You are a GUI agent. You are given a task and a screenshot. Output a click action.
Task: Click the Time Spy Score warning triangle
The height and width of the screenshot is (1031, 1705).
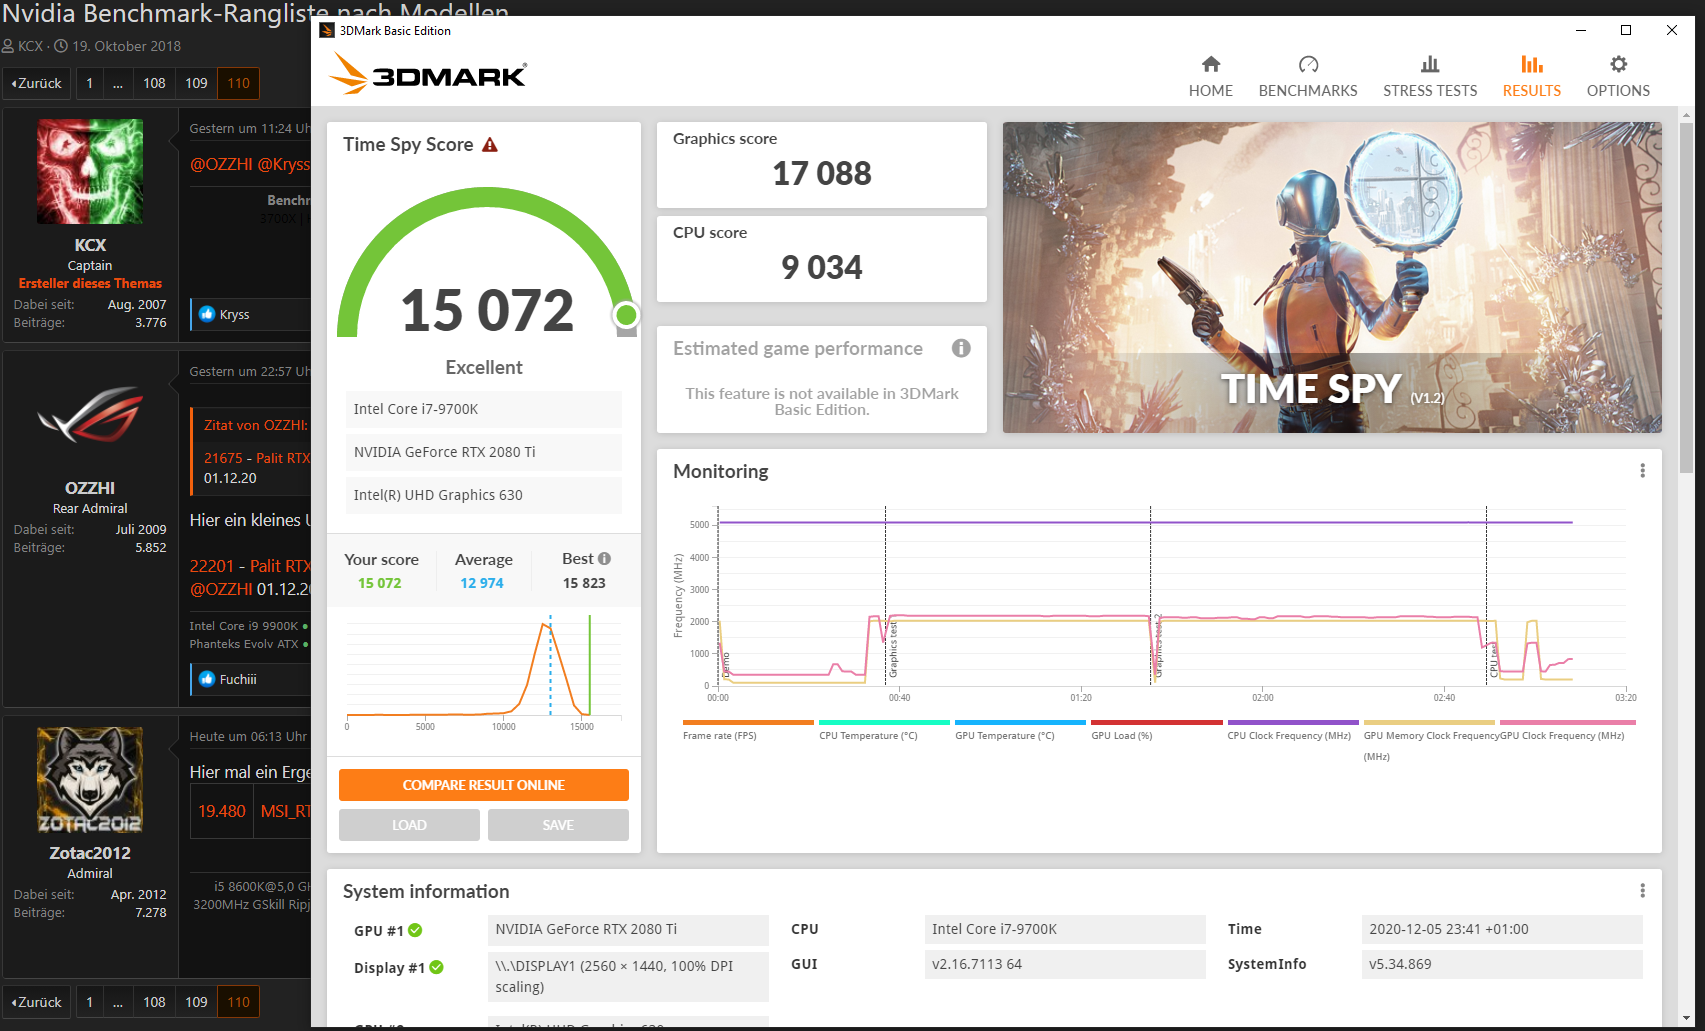490,145
